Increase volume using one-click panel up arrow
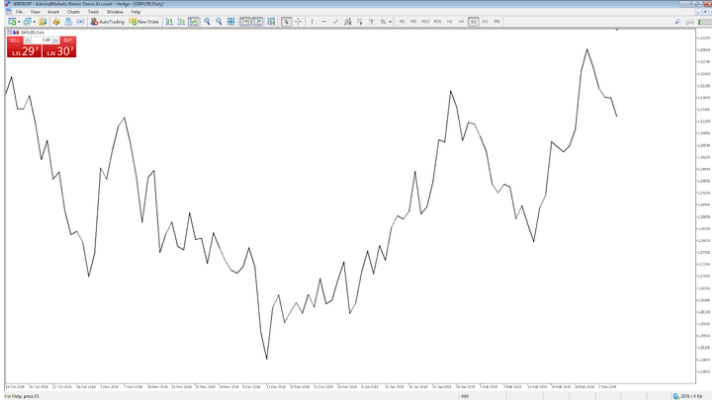 coord(55,40)
